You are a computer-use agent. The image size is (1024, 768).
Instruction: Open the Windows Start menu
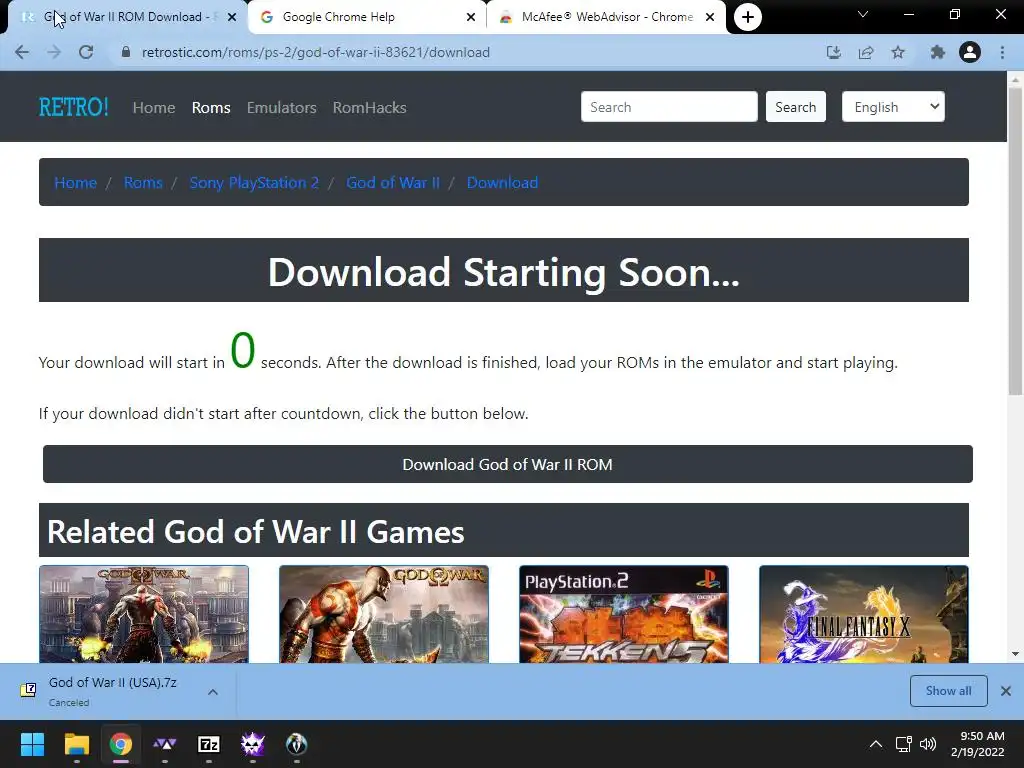pyautogui.click(x=32, y=744)
